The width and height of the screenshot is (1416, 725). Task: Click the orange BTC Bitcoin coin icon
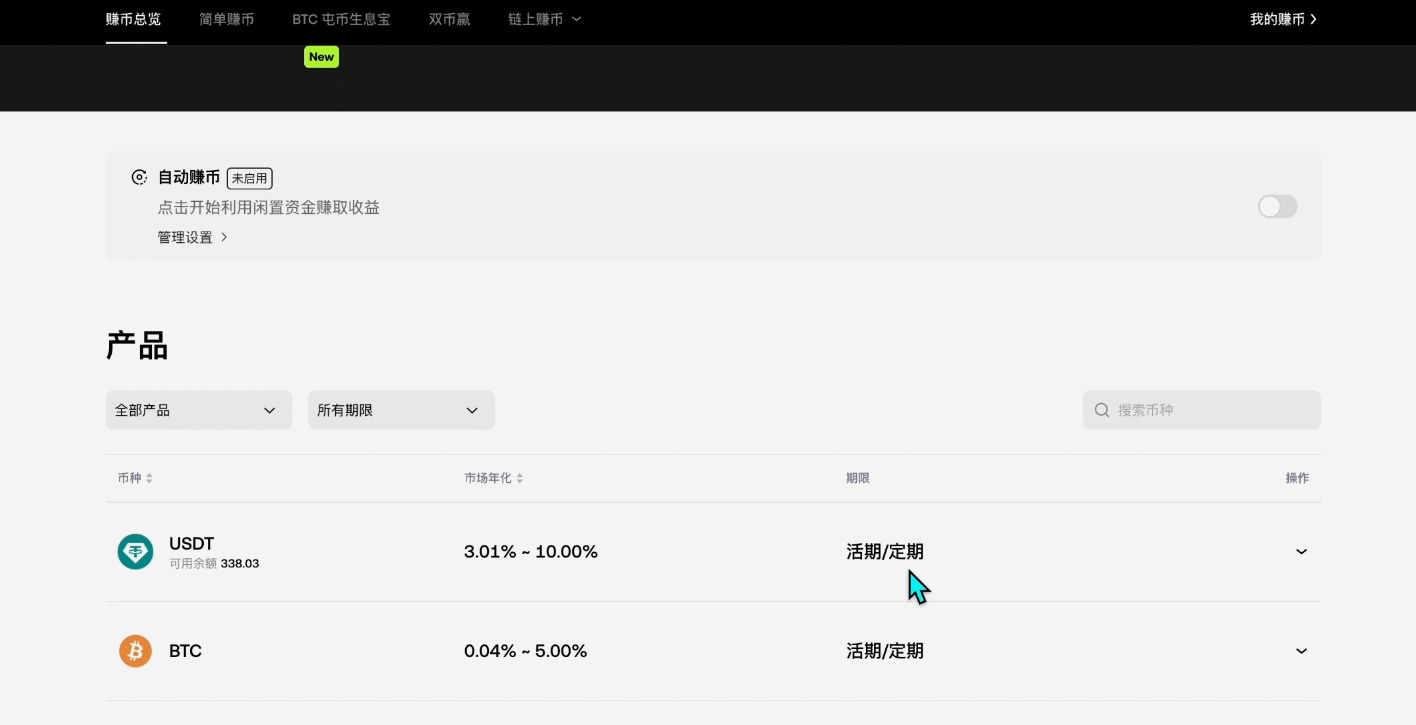[135, 651]
